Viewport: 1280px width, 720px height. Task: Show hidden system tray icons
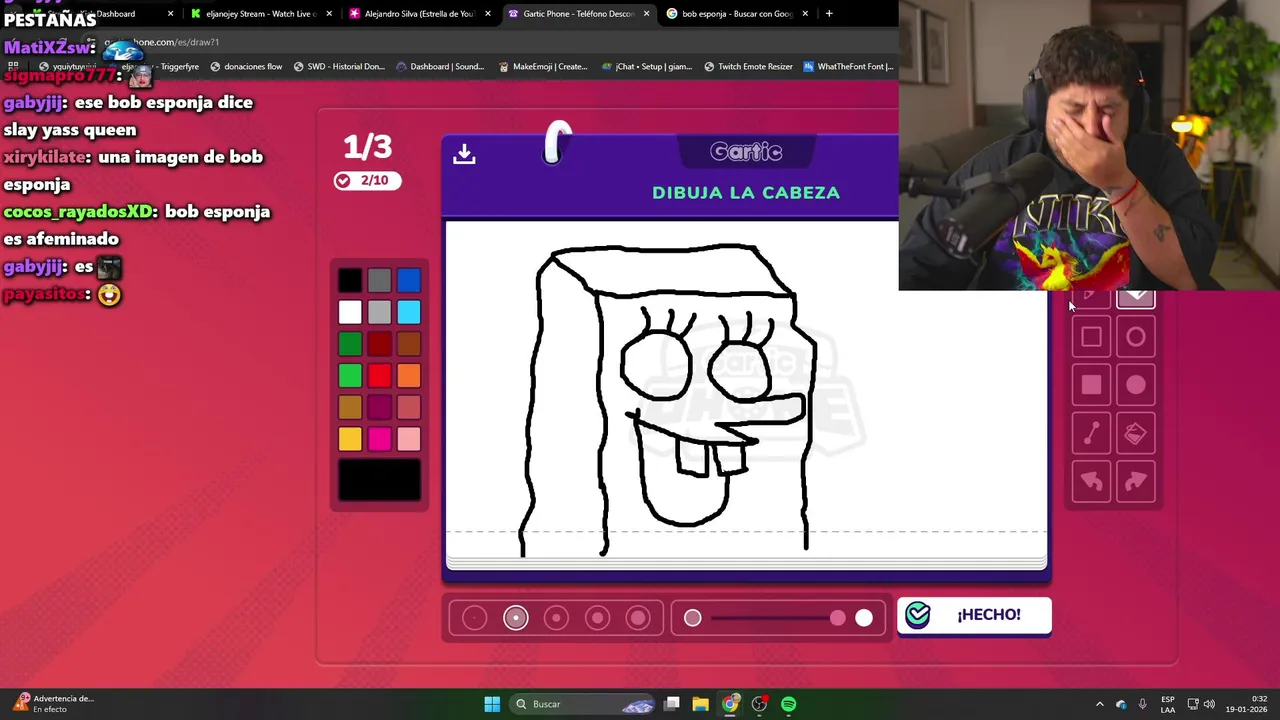pyautogui.click(x=1099, y=704)
